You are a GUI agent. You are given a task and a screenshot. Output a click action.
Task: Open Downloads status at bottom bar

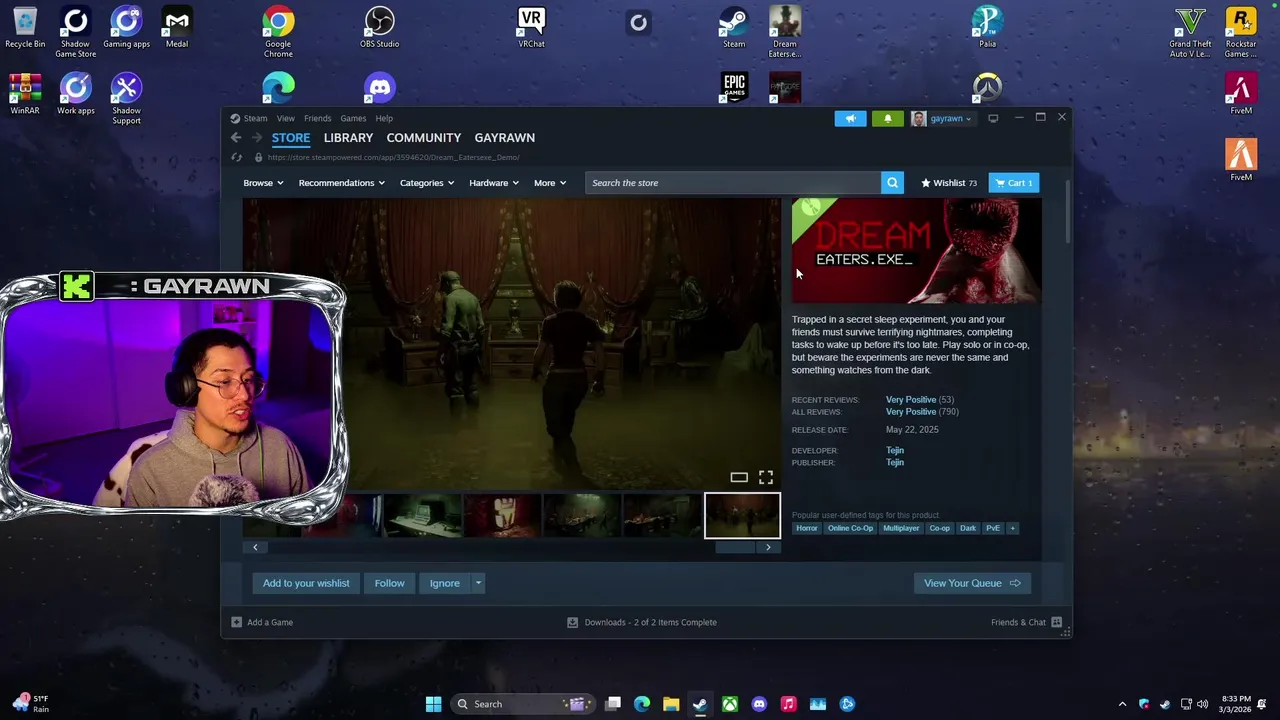point(642,622)
